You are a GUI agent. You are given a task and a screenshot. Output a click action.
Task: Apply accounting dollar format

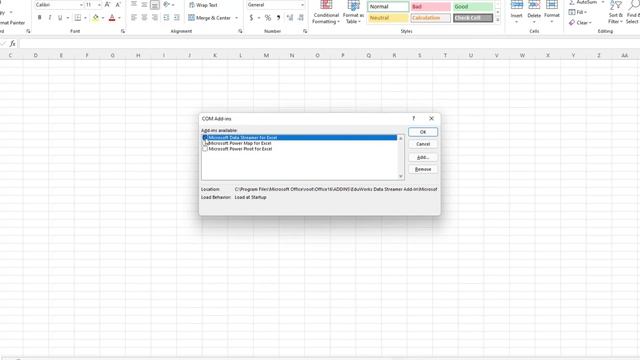point(251,18)
